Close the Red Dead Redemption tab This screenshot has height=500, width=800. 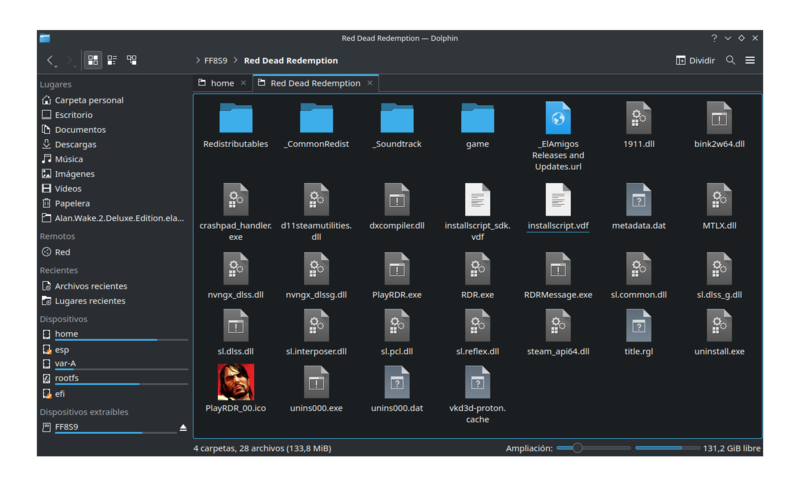(370, 83)
